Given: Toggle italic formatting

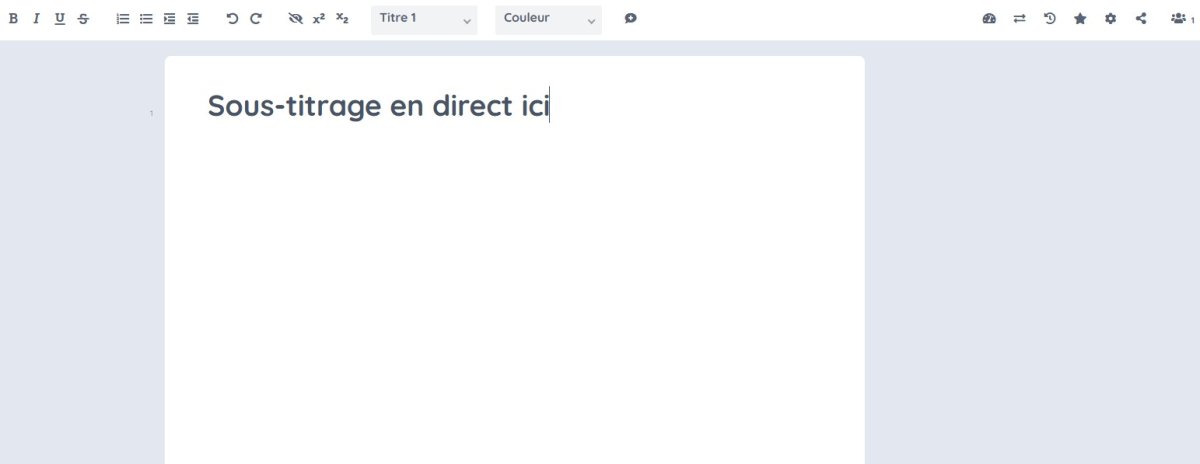Looking at the screenshot, I should coord(36,19).
